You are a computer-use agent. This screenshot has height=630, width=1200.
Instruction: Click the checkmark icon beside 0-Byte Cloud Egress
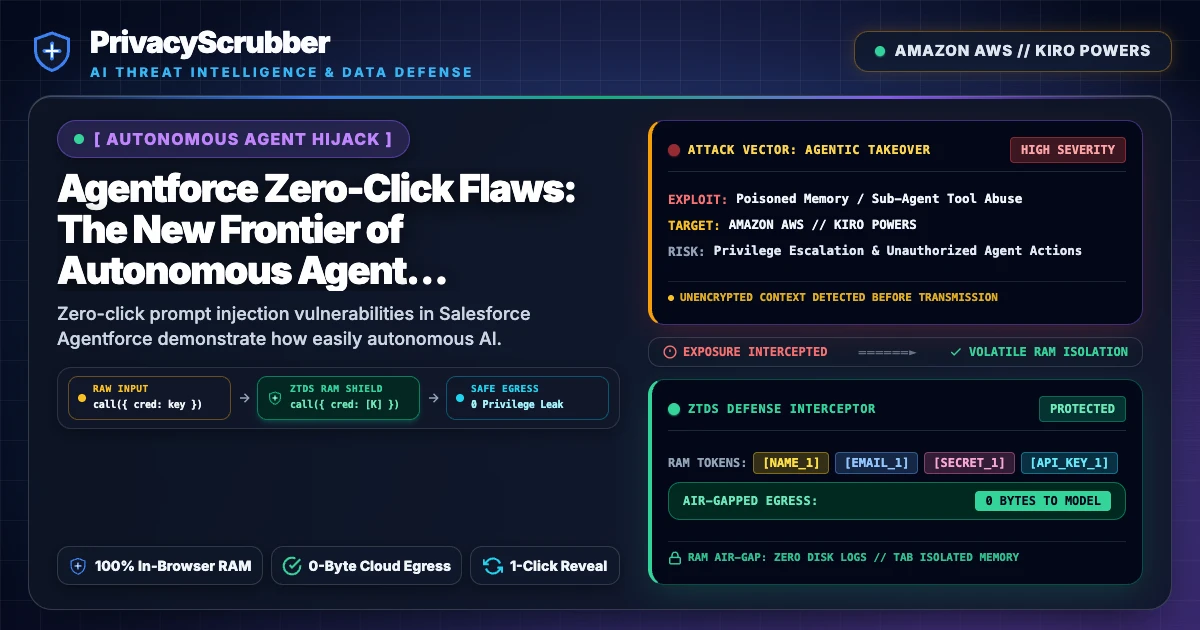pos(292,566)
